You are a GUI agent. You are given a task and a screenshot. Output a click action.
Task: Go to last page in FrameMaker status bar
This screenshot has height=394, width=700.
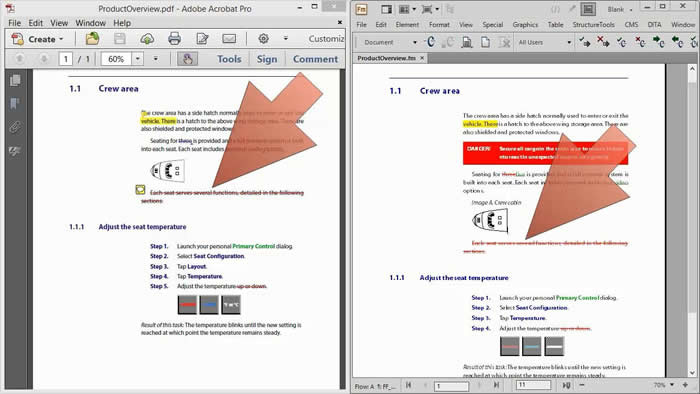(497, 385)
